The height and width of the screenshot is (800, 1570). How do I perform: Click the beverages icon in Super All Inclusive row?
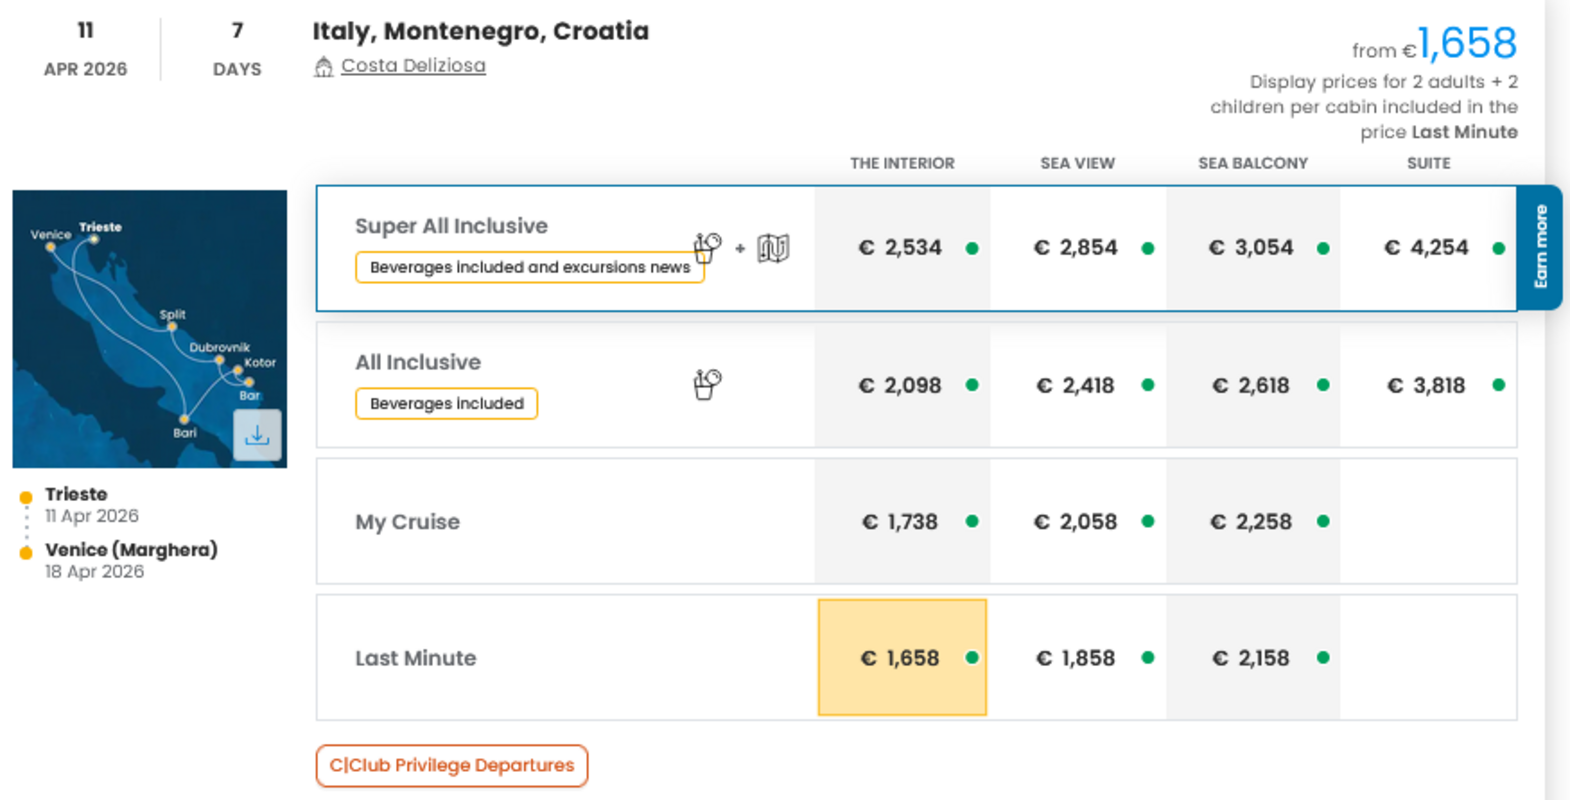coord(707,247)
